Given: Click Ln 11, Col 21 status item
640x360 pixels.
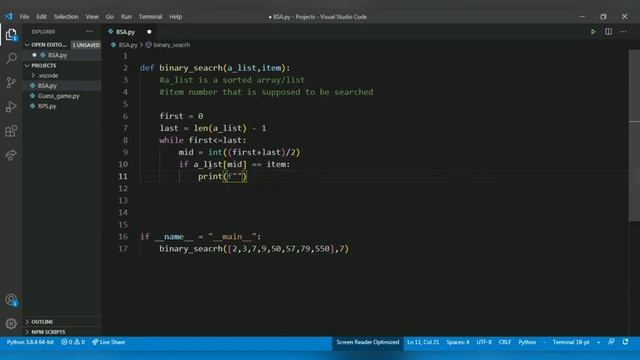Looking at the screenshot, I should 423,342.
